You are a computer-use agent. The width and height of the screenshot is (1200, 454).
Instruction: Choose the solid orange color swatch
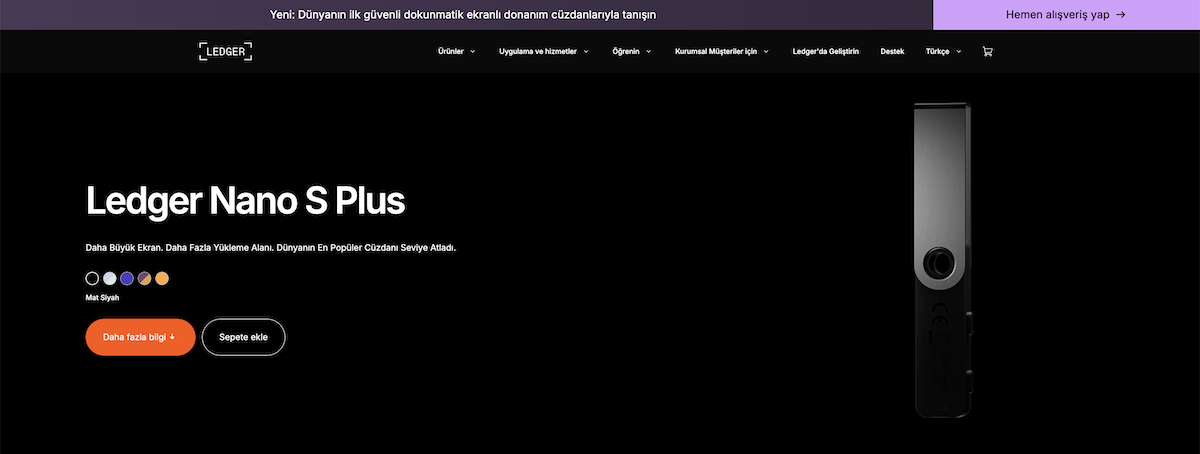[x=162, y=278]
